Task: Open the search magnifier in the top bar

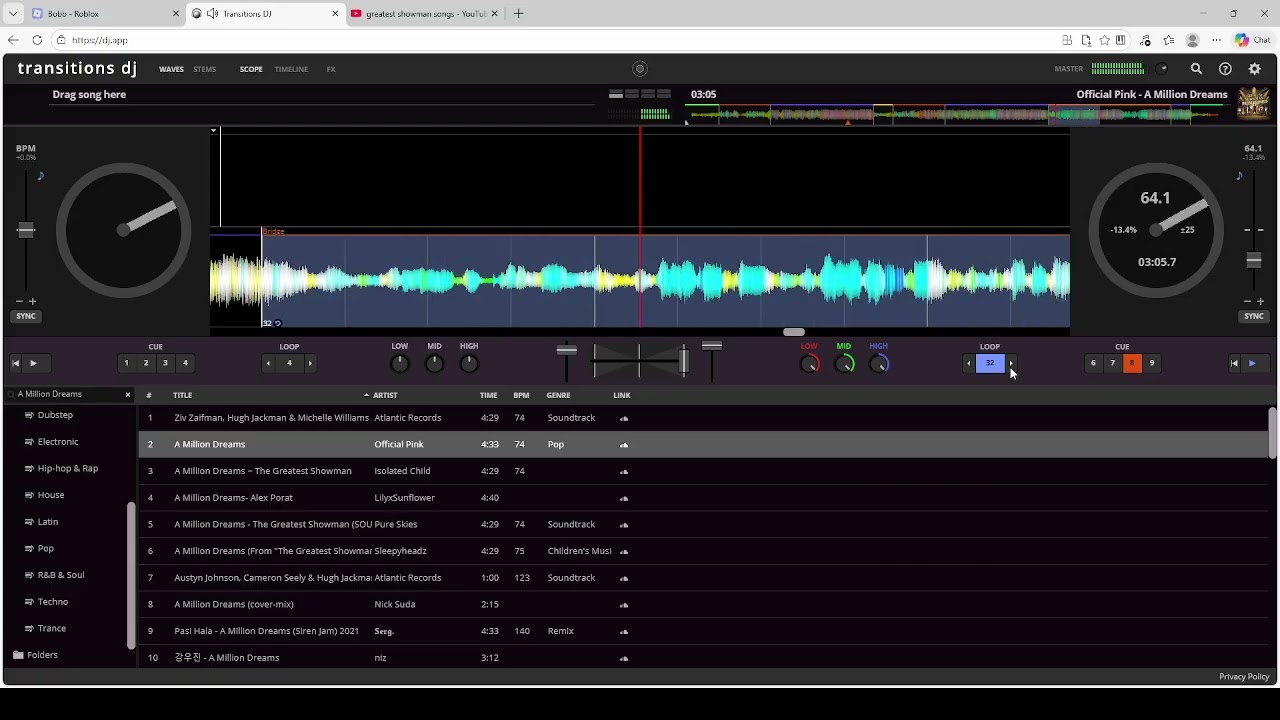Action: click(x=1196, y=69)
